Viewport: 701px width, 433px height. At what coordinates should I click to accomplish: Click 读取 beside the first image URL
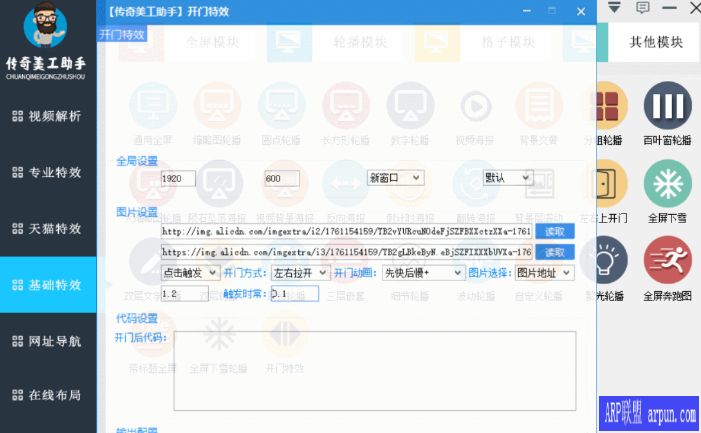[x=555, y=231]
